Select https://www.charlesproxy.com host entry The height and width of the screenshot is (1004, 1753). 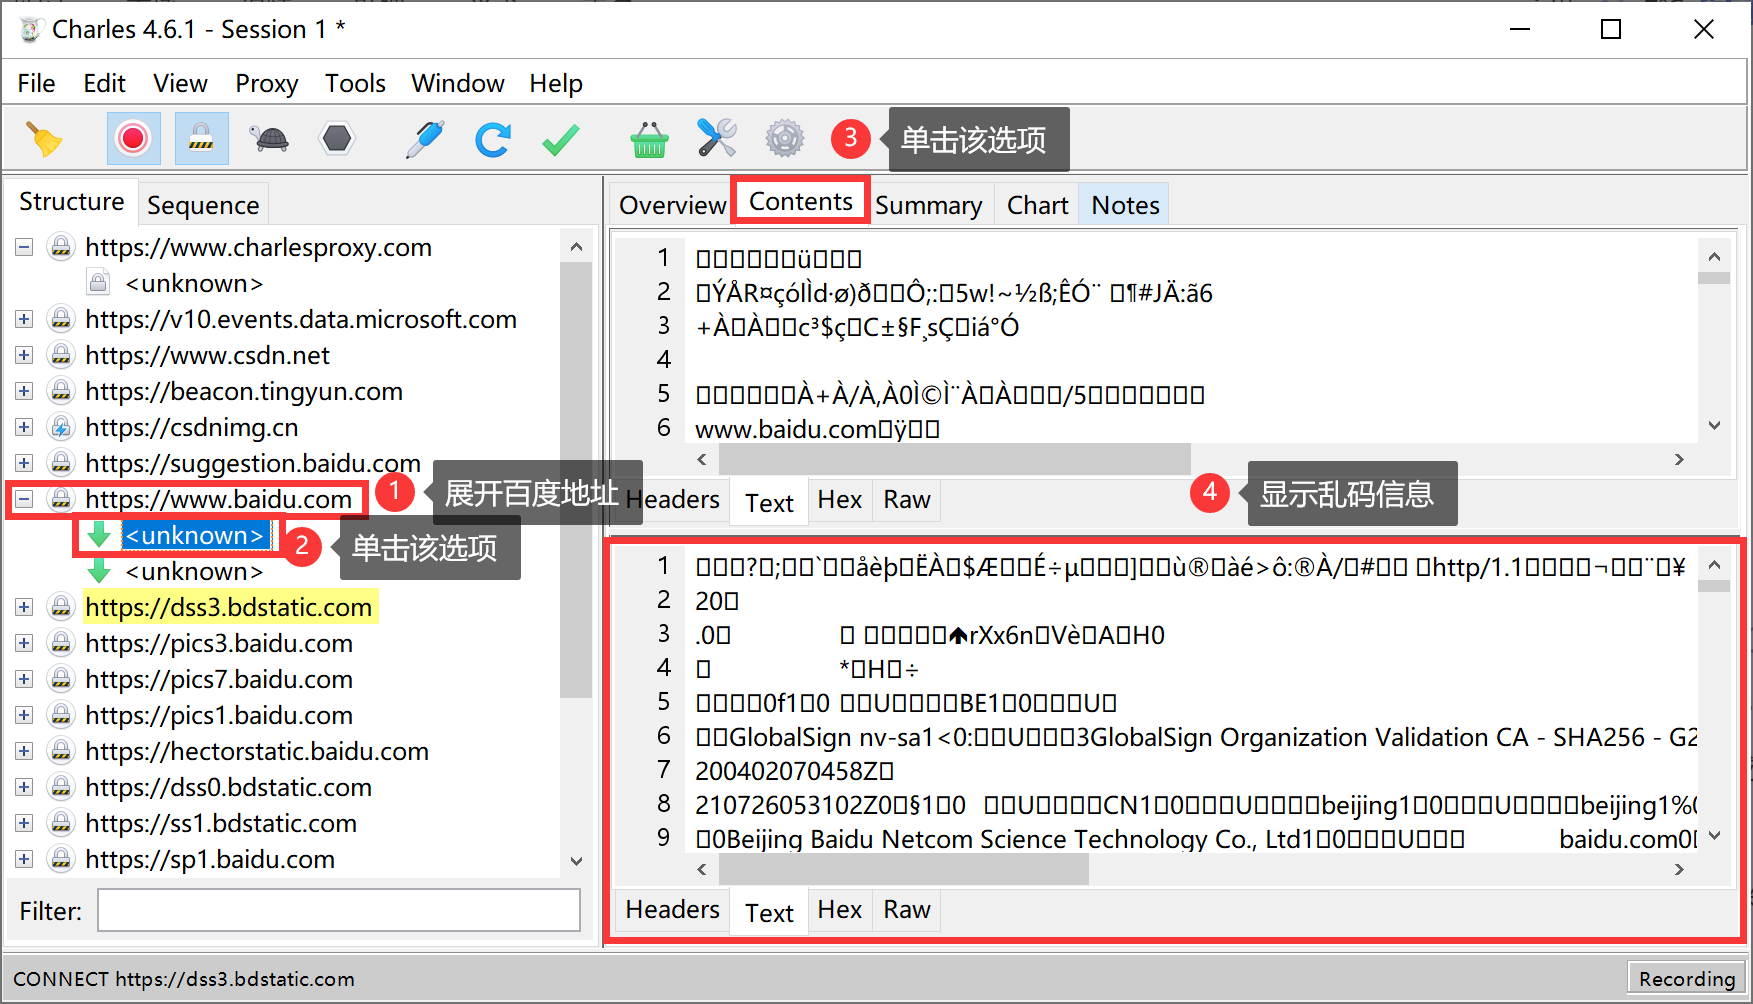[x=258, y=247]
